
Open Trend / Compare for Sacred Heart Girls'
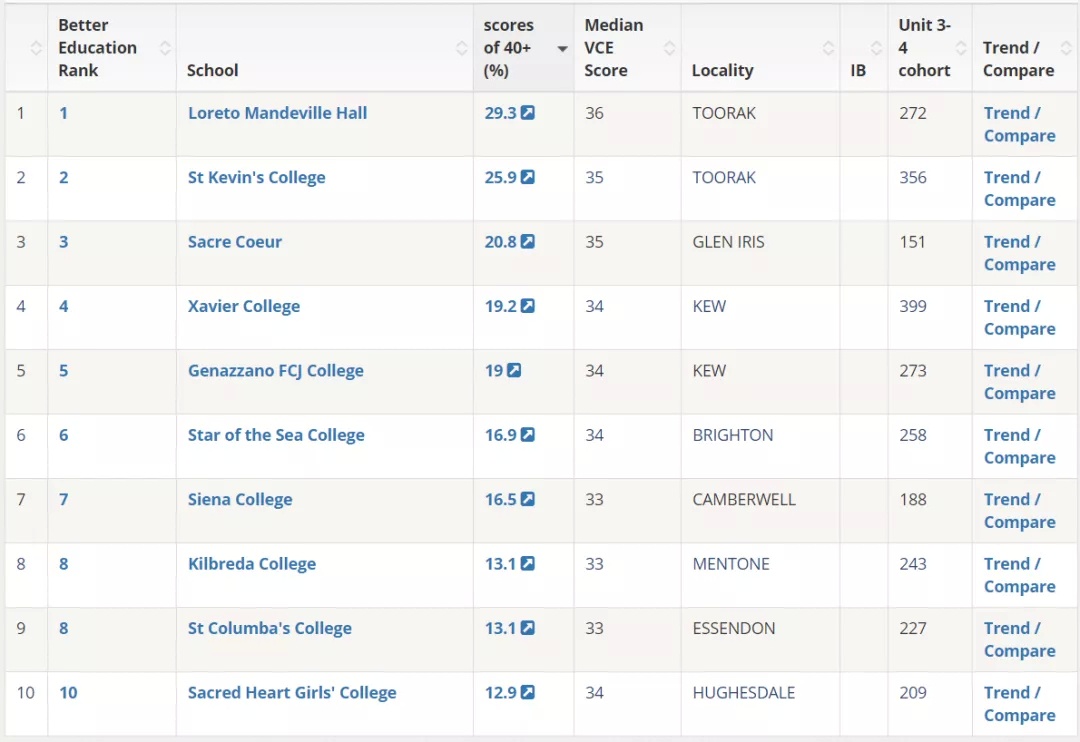(1019, 704)
